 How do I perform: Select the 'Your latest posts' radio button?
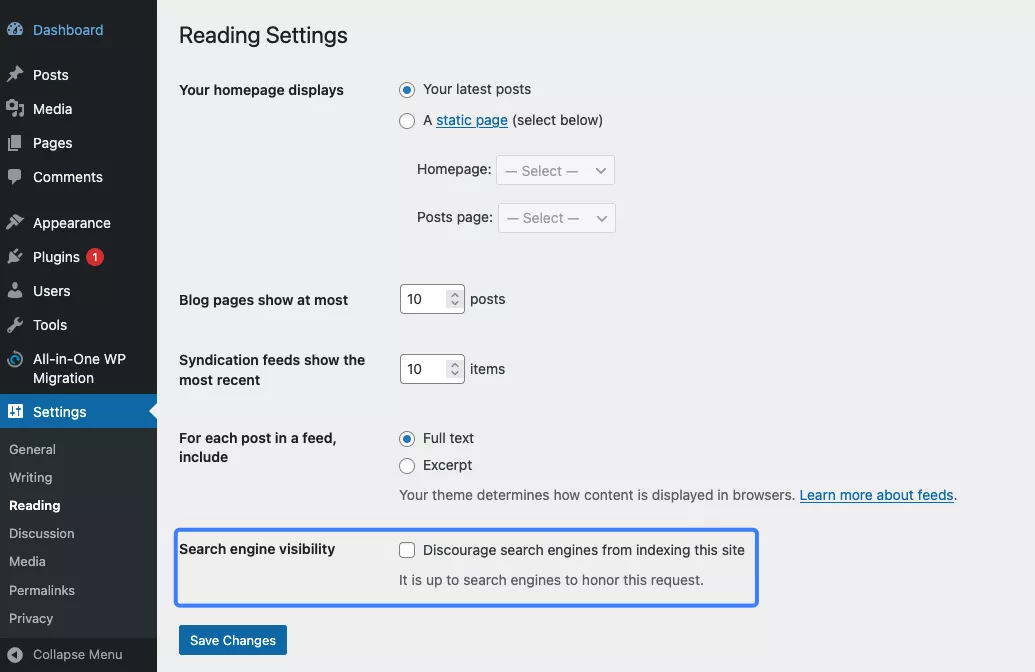click(407, 90)
